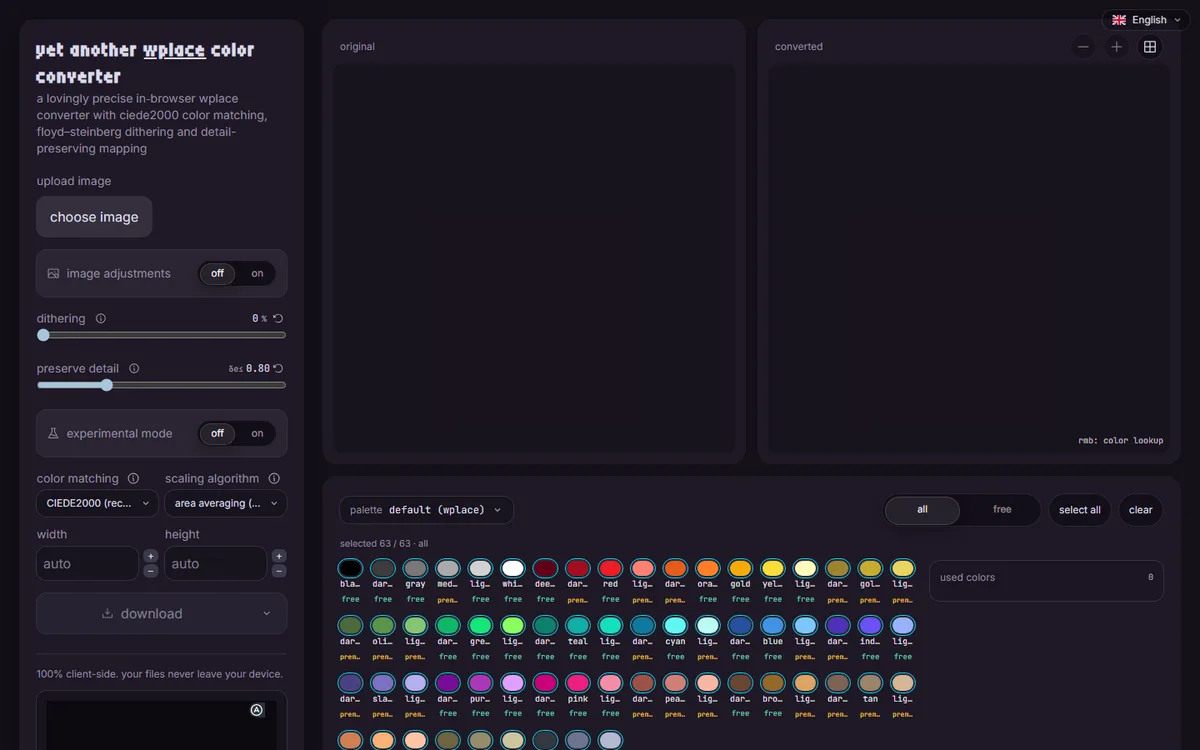The width and height of the screenshot is (1200, 750).
Task: Toggle the red color swatch
Action: click(610, 568)
